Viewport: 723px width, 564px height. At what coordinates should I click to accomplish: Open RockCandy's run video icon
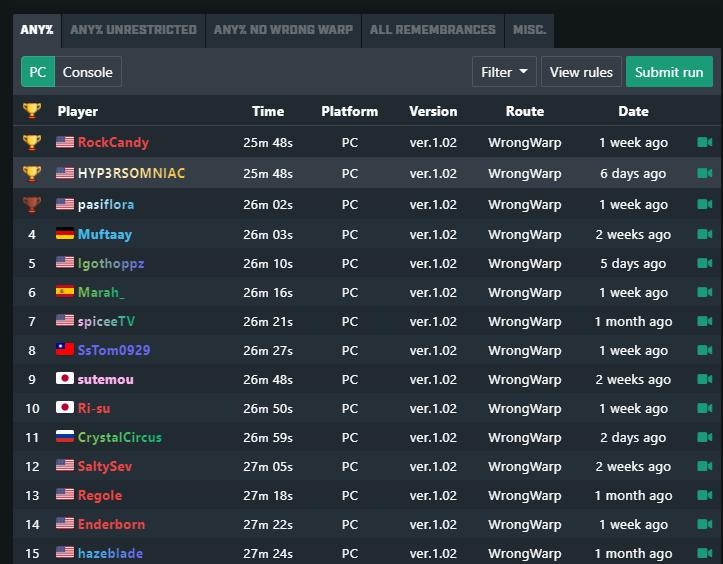(x=704, y=143)
